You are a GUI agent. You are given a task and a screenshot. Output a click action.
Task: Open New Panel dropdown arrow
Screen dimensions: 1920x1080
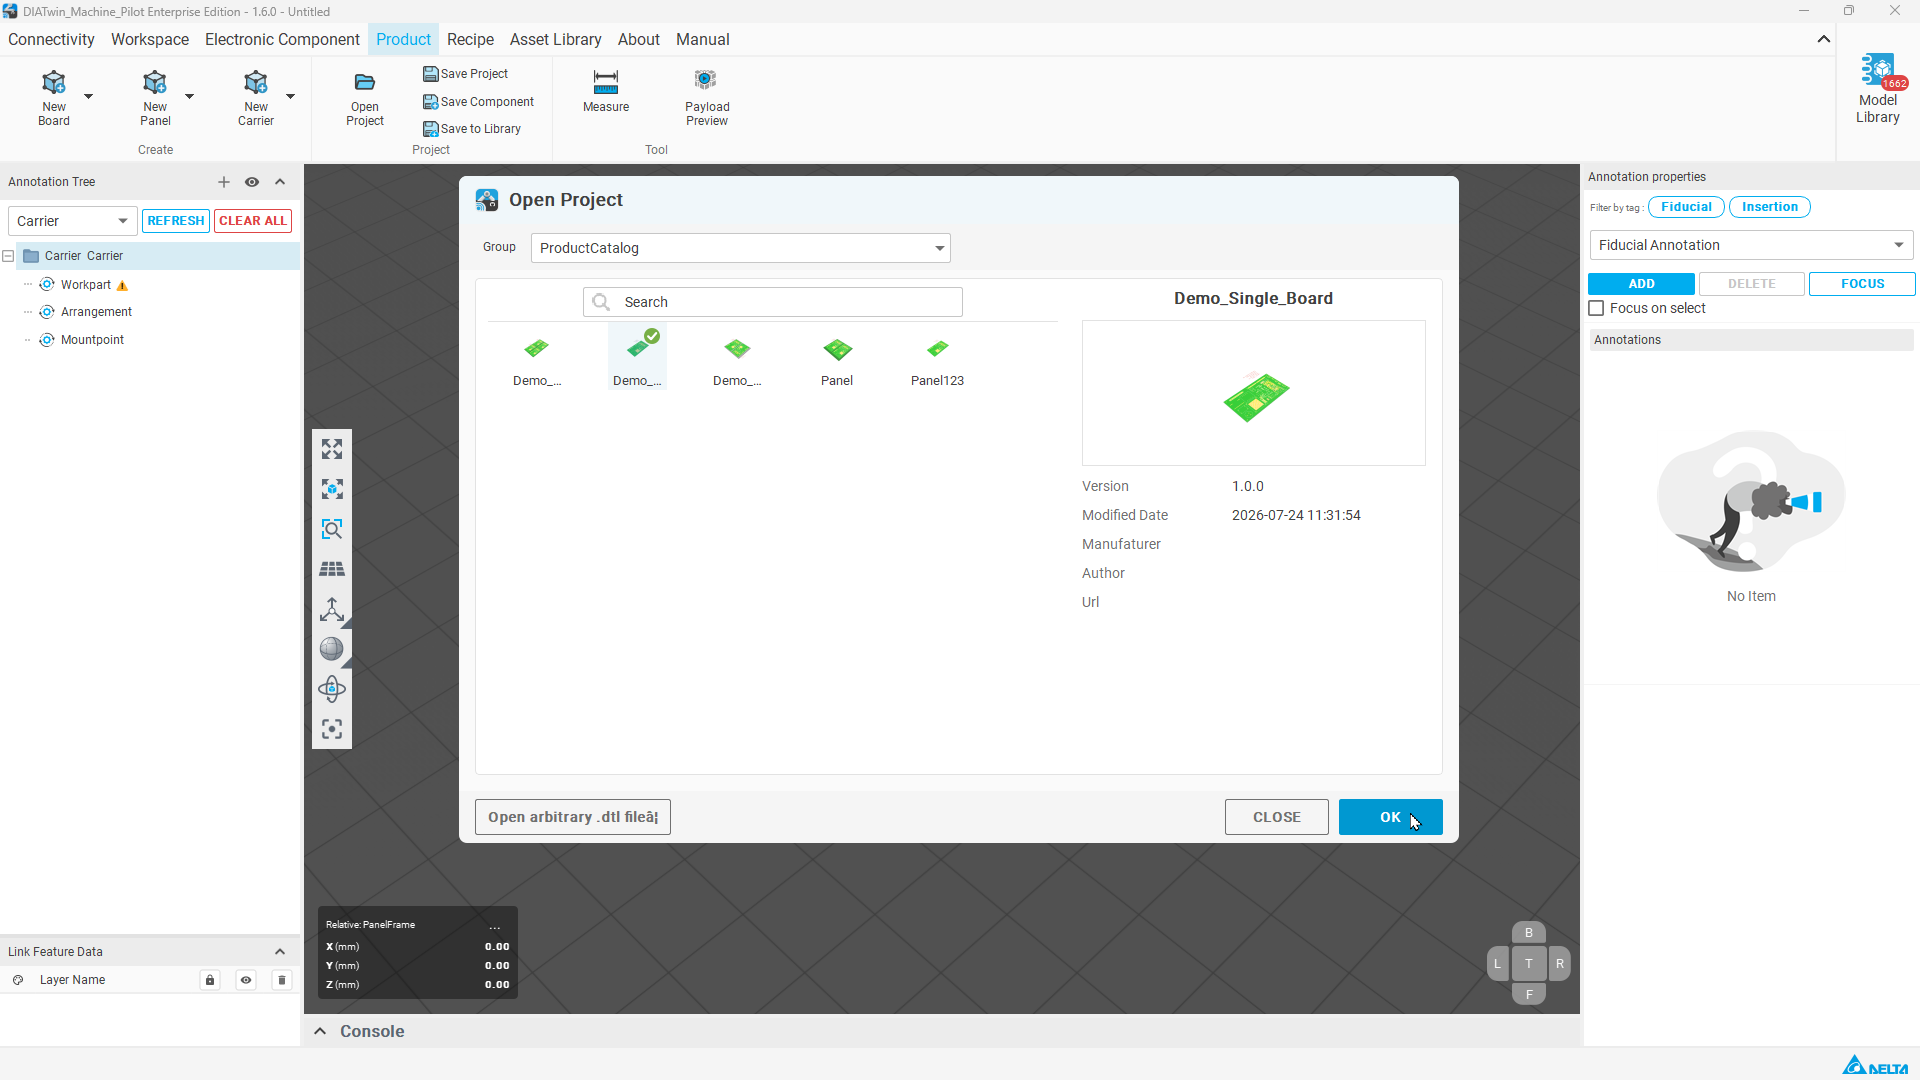(189, 97)
